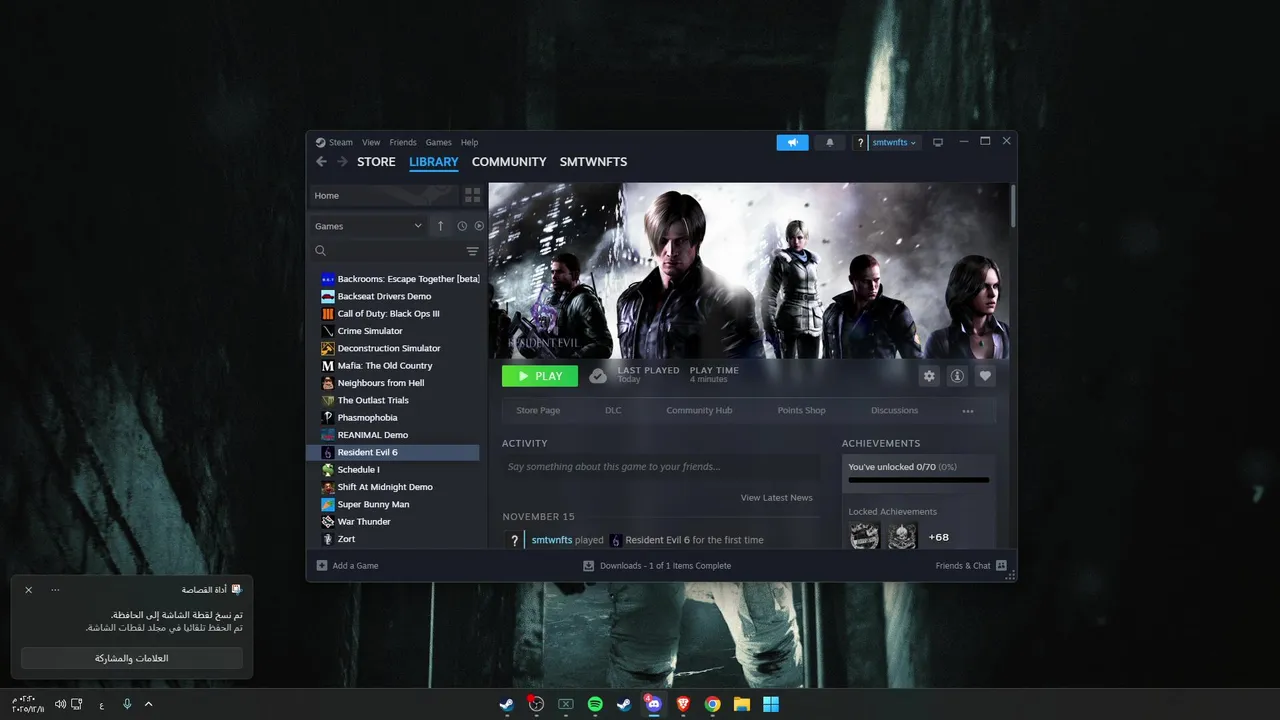Open Spotify from the taskbar

595,704
